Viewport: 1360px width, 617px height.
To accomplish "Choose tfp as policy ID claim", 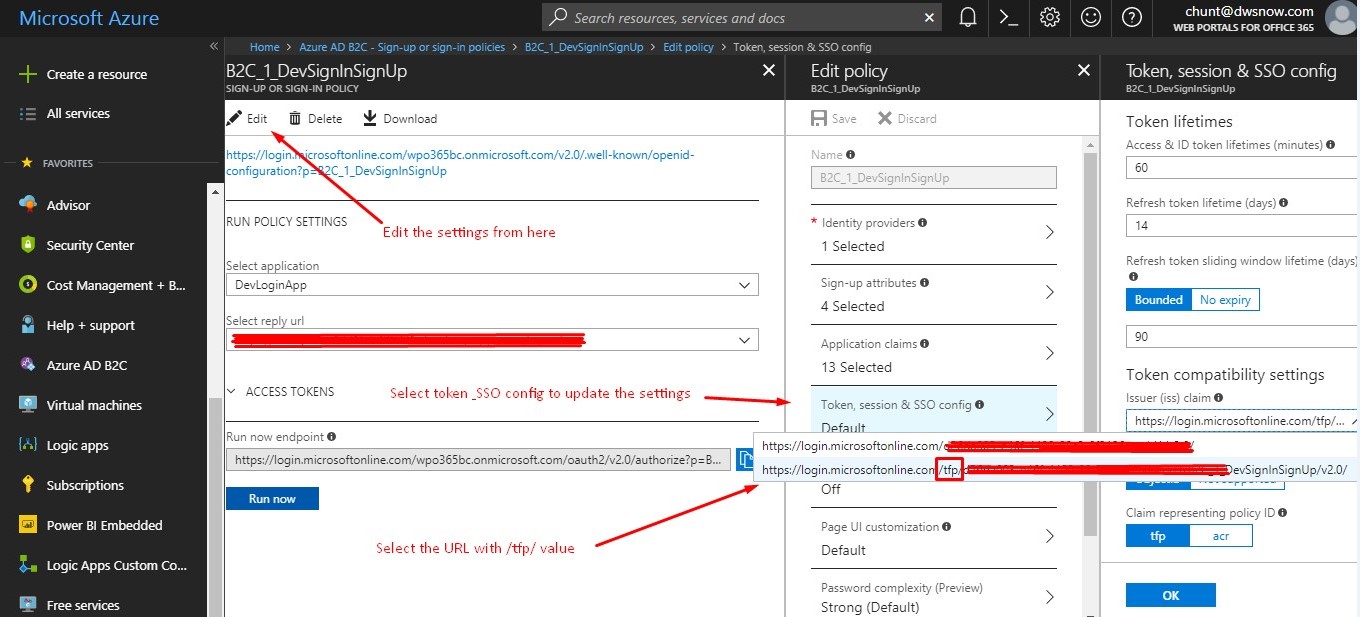I will (x=1157, y=536).
